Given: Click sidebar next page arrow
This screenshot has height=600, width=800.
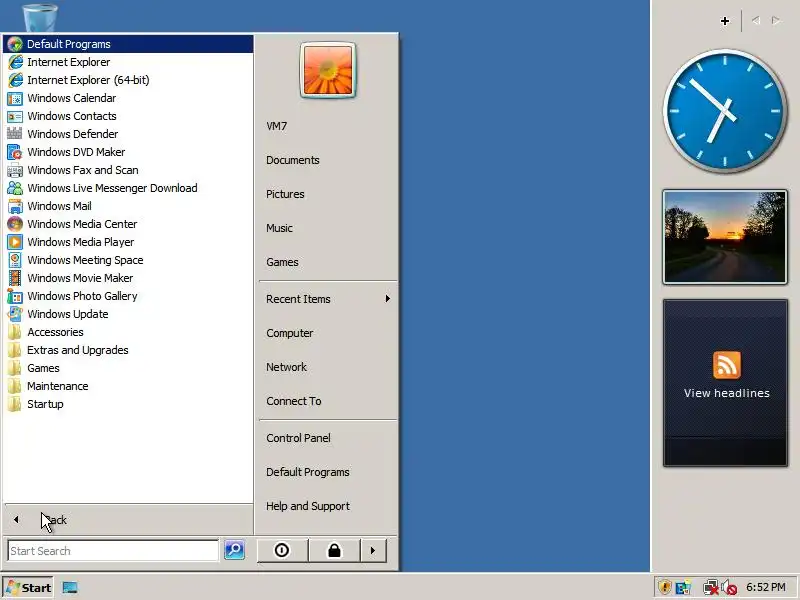Looking at the screenshot, I should point(776,20).
